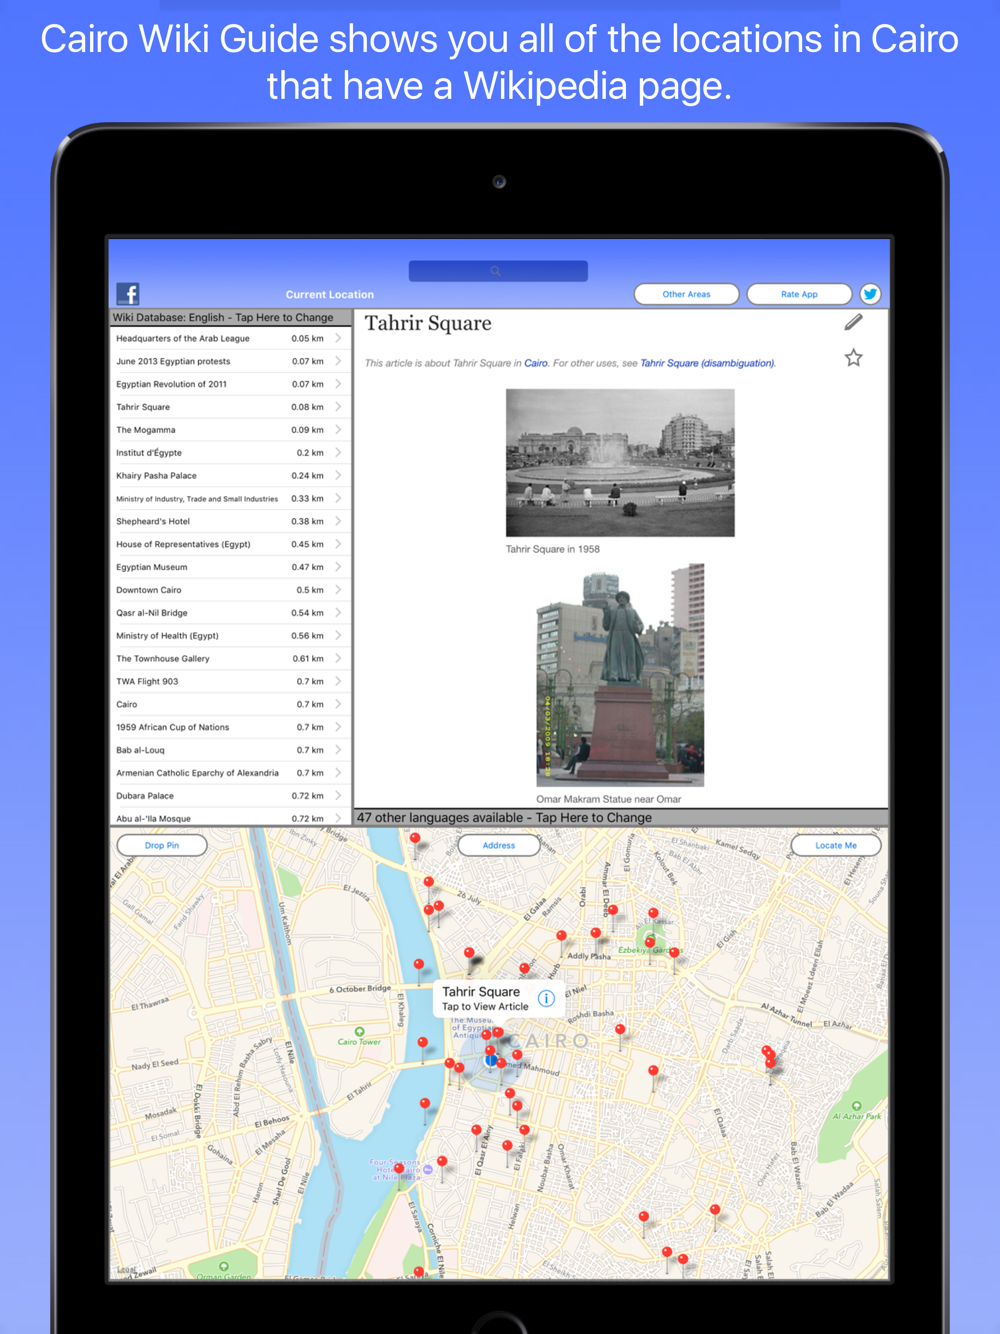This screenshot has height=1334, width=1000.
Task: Select Shepheard's Hotel list entry
Action: [x=230, y=521]
